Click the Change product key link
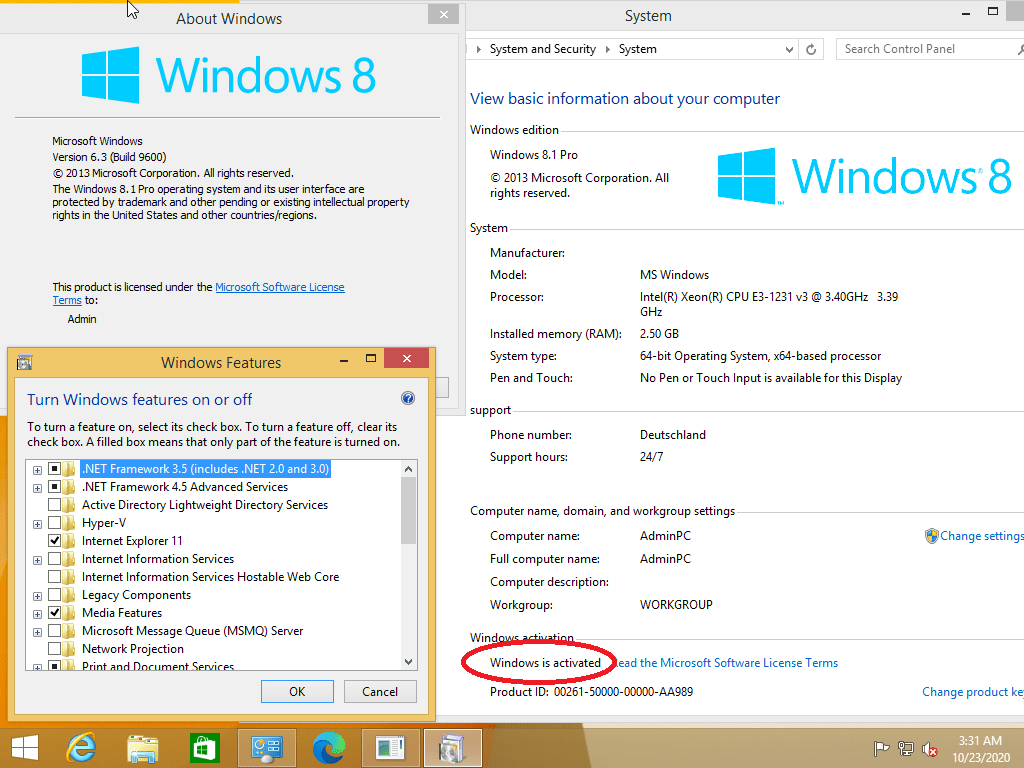Viewport: 1024px width, 768px height. click(x=973, y=692)
